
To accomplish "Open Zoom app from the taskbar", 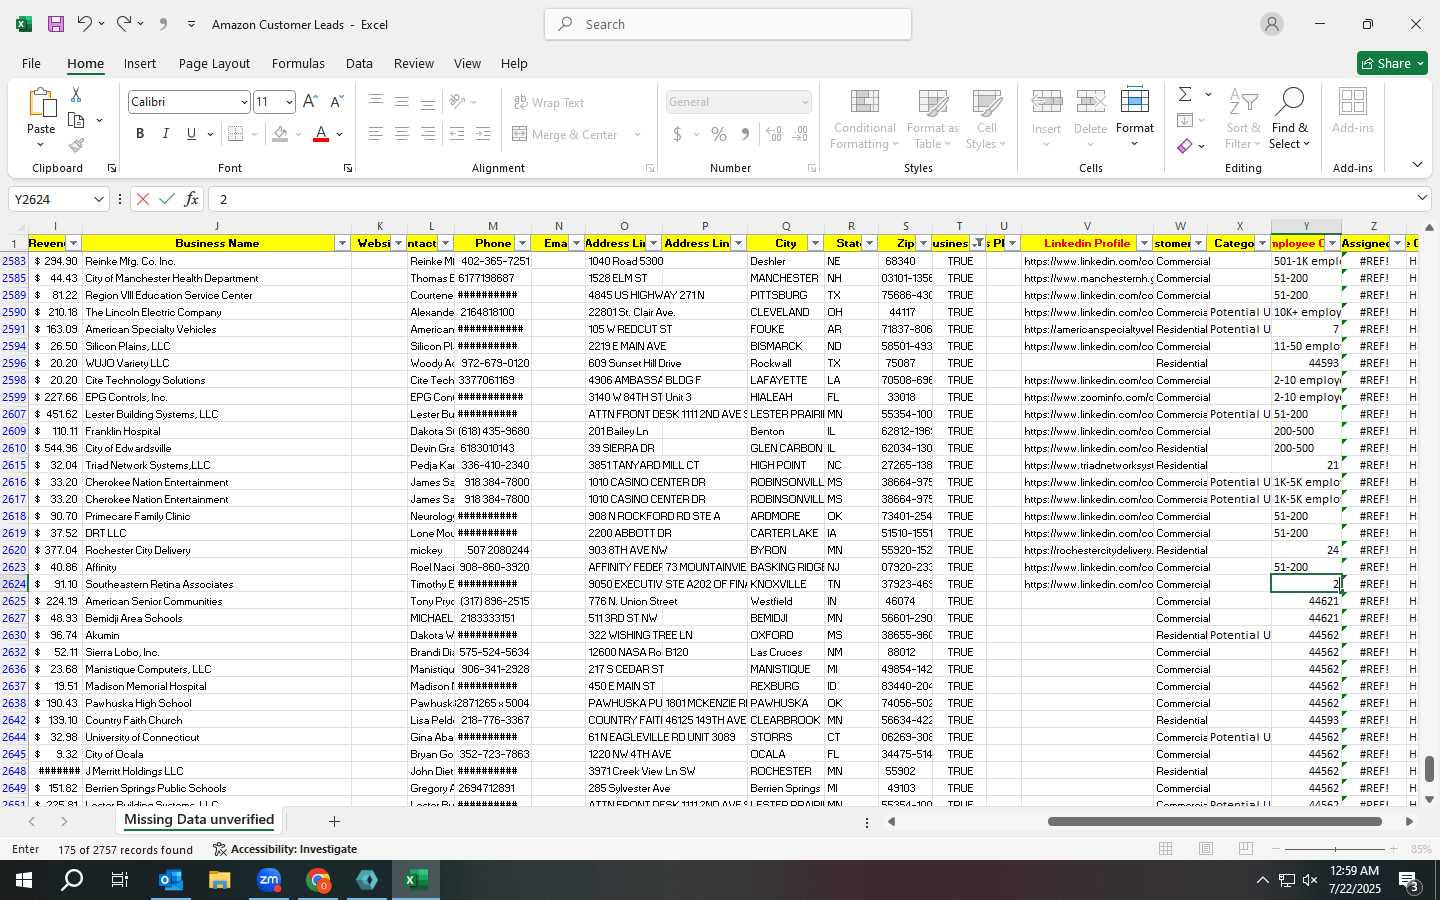I will point(269,880).
